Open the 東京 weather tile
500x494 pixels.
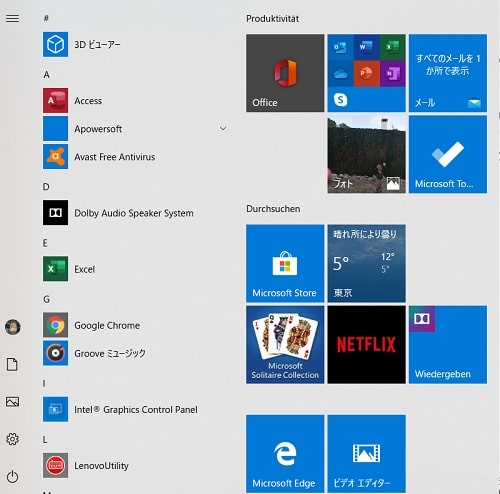[x=366, y=263]
